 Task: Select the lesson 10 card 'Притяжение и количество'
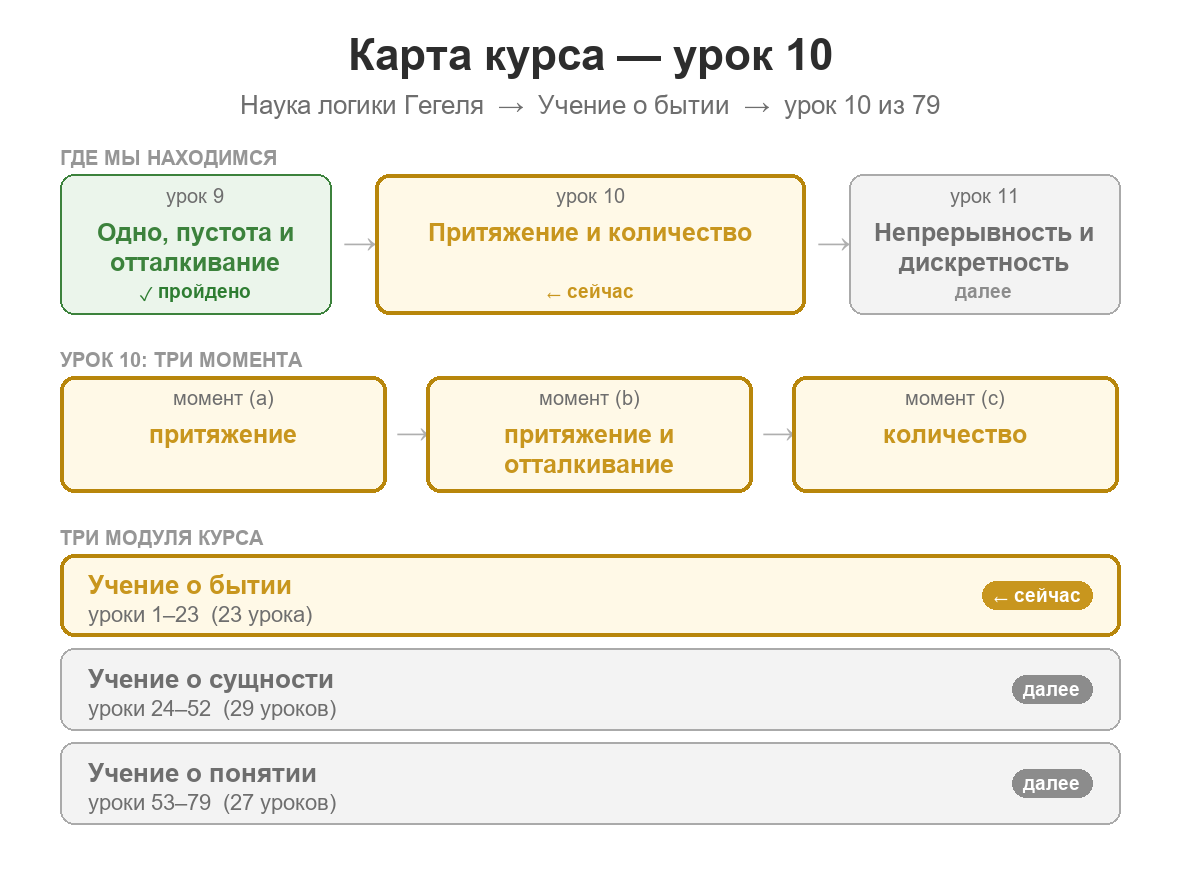point(590,245)
